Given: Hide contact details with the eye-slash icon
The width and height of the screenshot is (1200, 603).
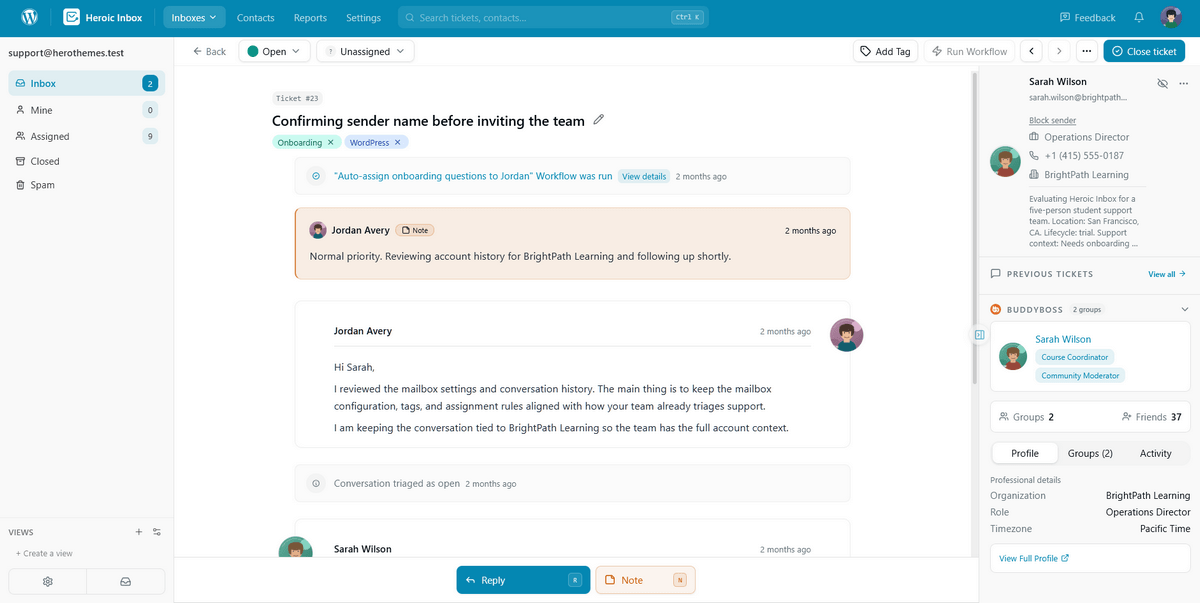Looking at the screenshot, I should 1162,83.
